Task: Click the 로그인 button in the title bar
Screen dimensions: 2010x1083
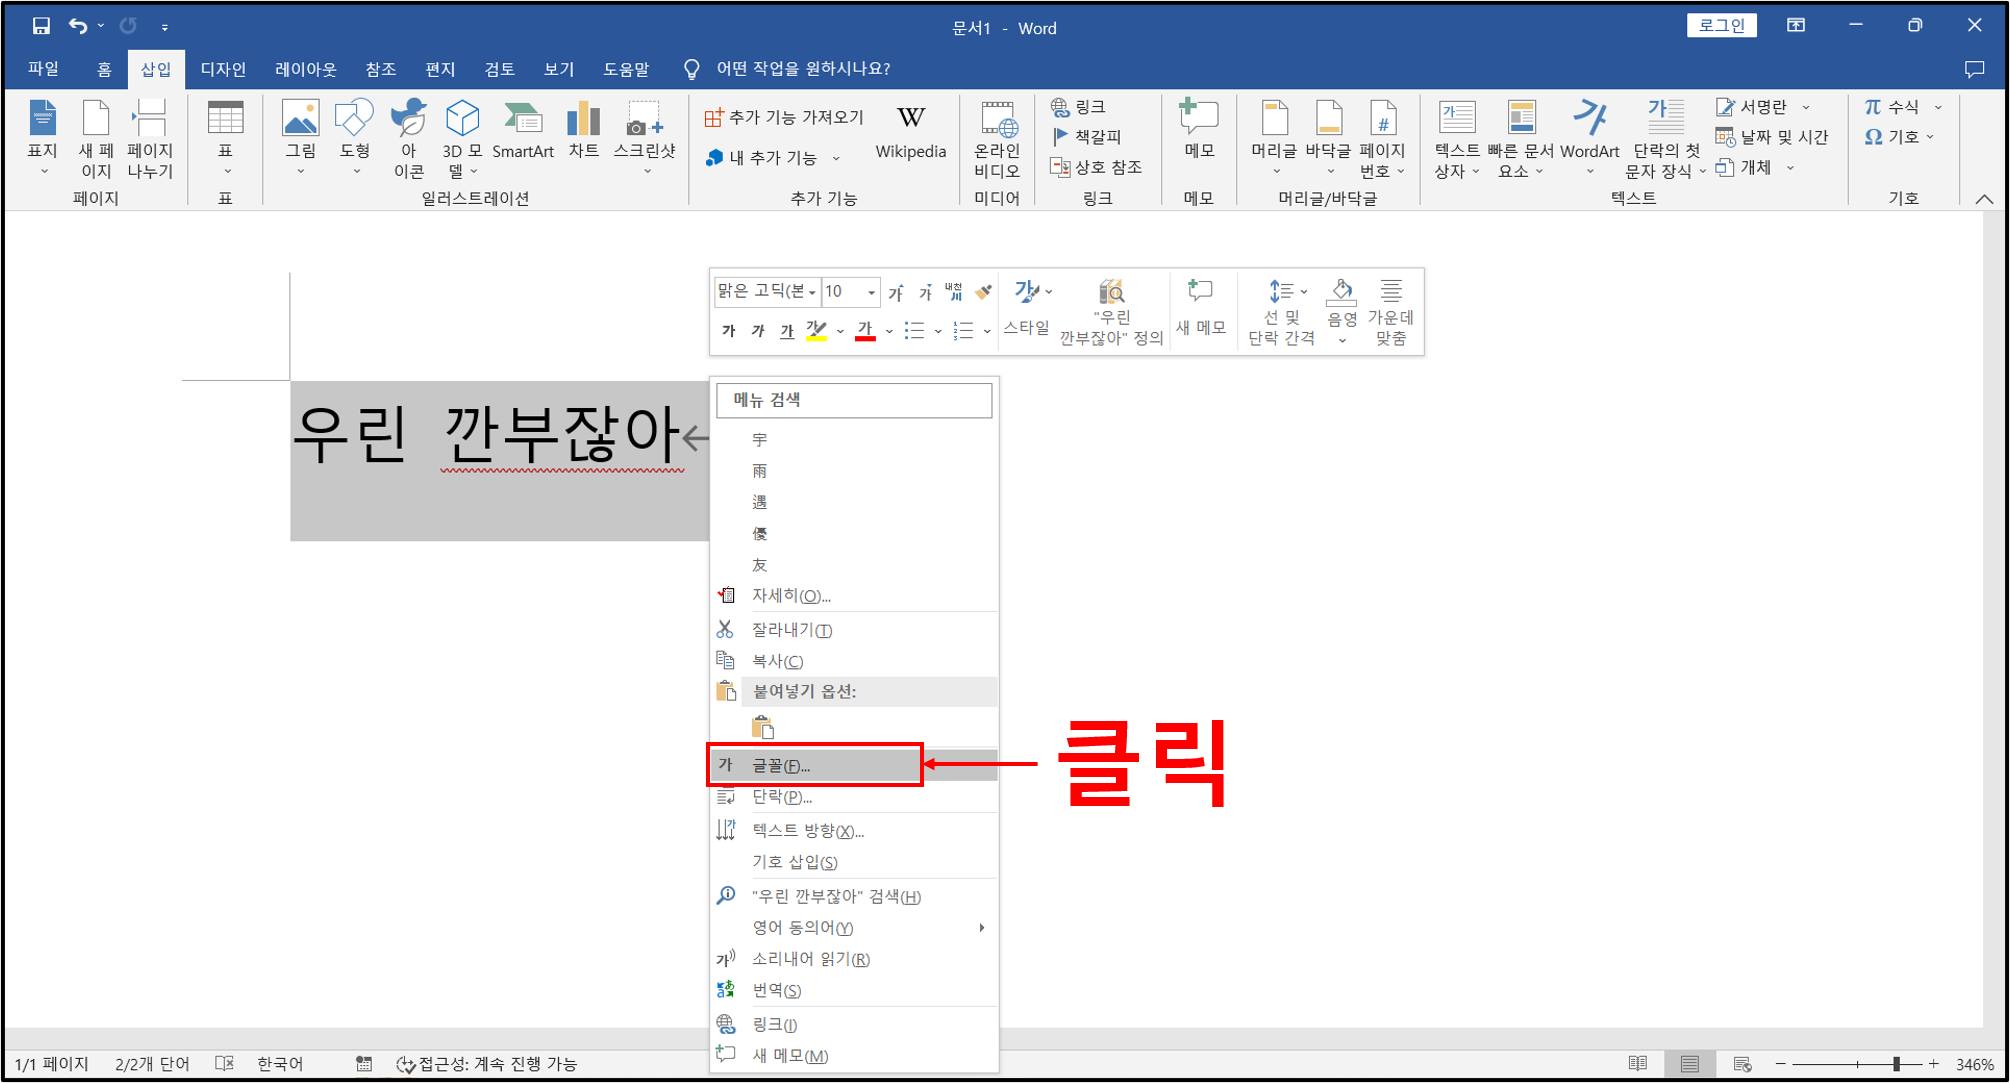Action: [1721, 26]
